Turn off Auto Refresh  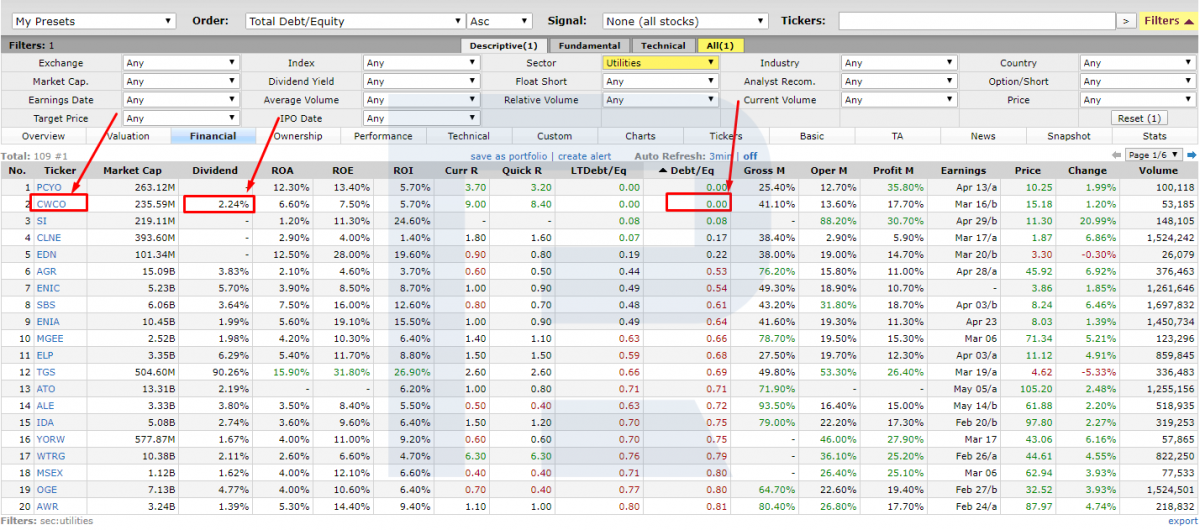(x=749, y=156)
